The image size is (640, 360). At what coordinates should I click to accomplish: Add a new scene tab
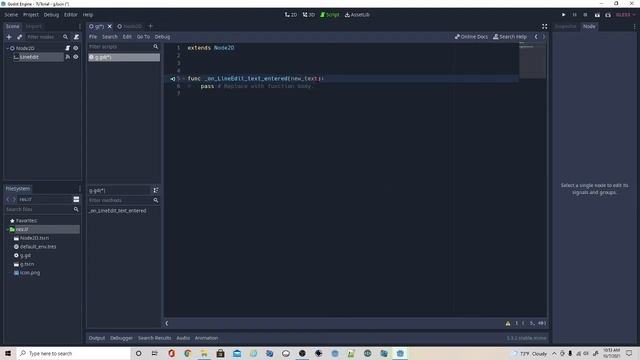click(150, 27)
